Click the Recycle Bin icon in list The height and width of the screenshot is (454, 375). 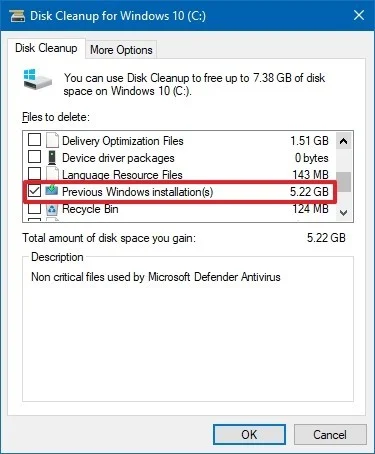click(52, 209)
